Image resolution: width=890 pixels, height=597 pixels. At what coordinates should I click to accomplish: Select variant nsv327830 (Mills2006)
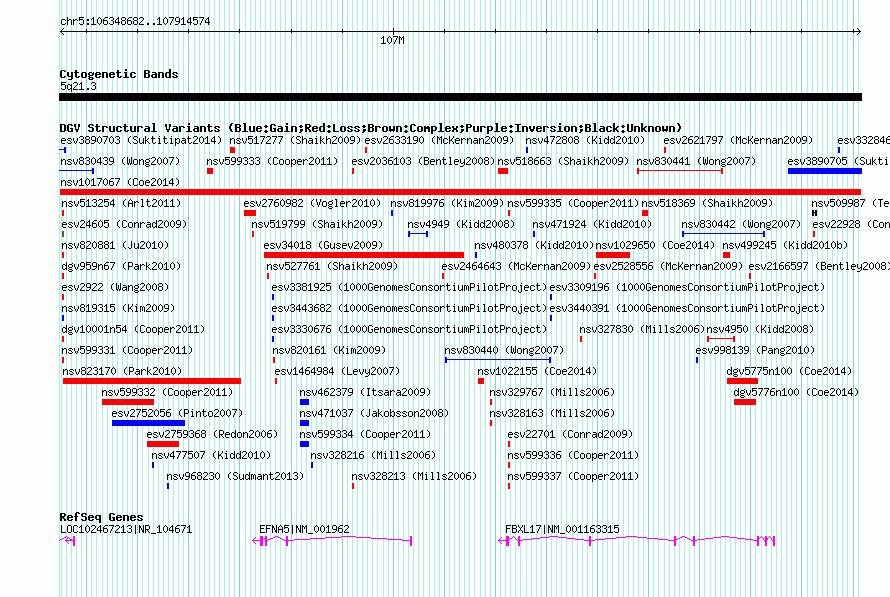pyautogui.click(x=642, y=329)
